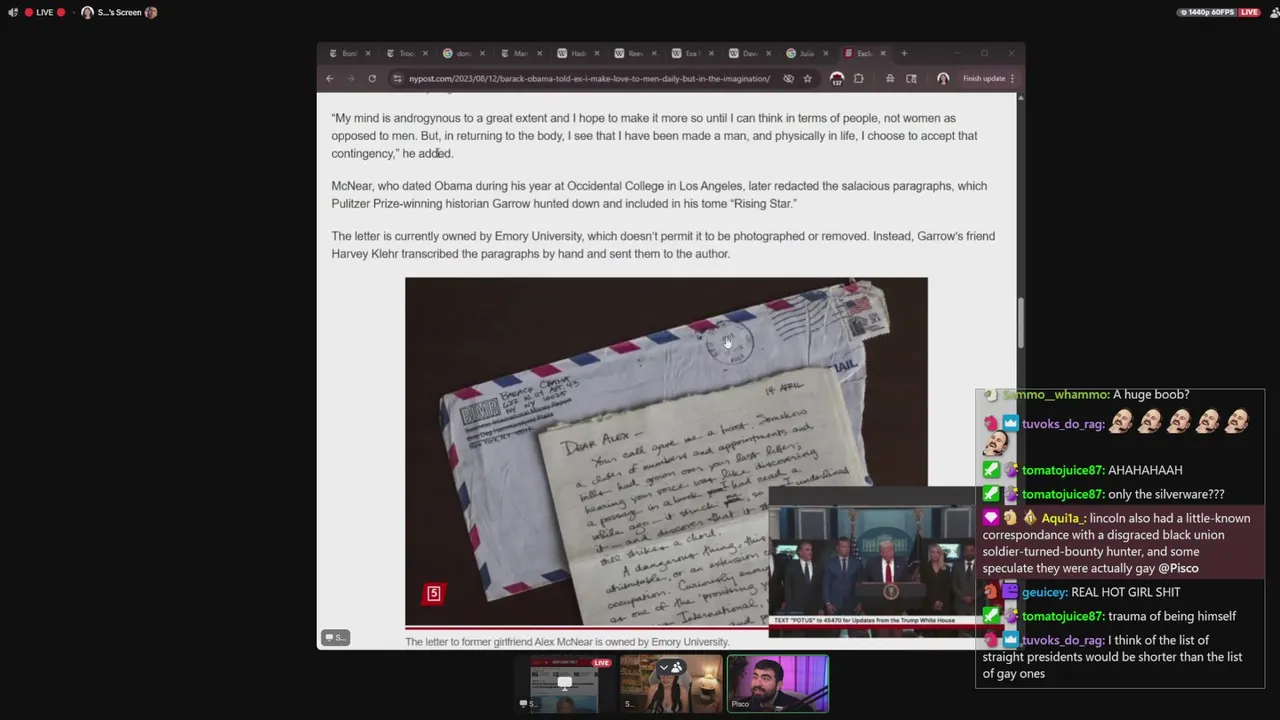Click geuicey's username in chat
This screenshot has height=720, width=1280.
(1044, 592)
